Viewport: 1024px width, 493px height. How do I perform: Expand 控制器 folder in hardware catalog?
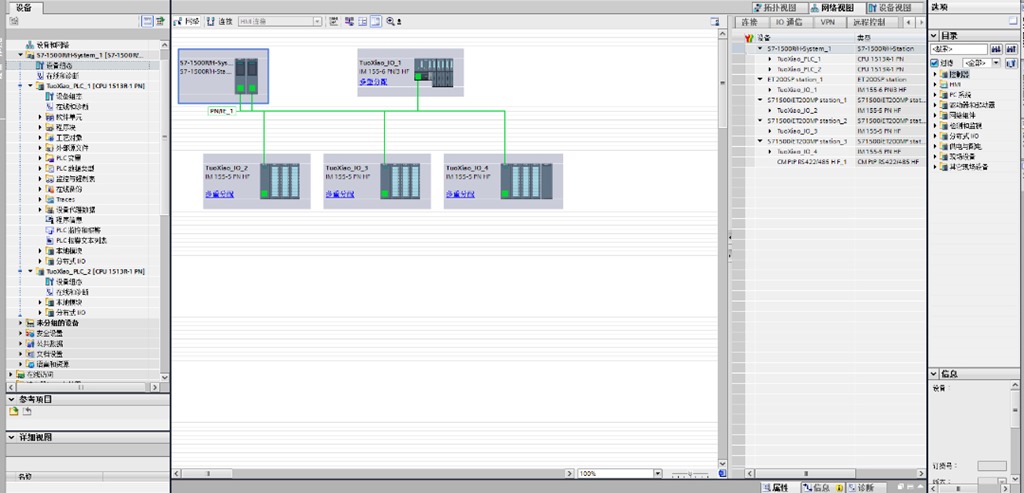[935, 74]
